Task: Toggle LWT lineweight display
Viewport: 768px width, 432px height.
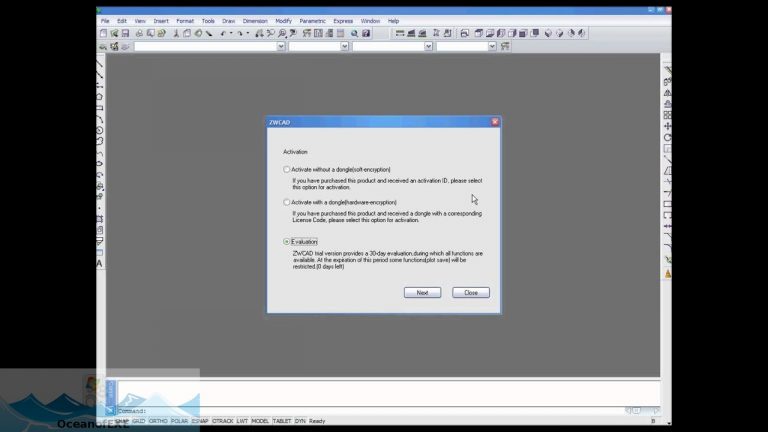Action: point(242,421)
